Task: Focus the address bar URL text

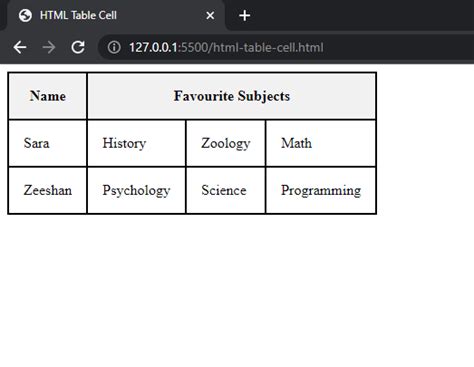Action: coord(226,47)
